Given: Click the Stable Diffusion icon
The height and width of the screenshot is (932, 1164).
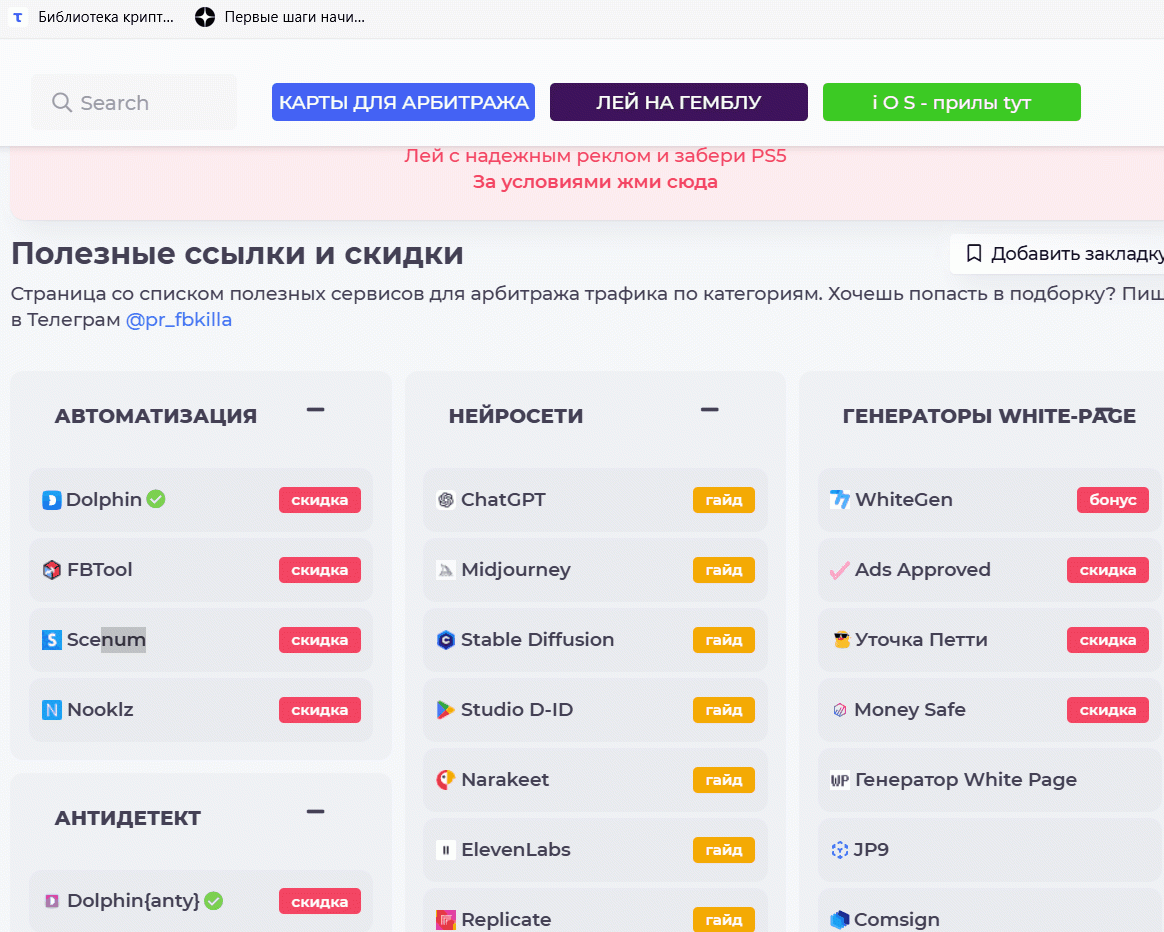Looking at the screenshot, I should 445,639.
